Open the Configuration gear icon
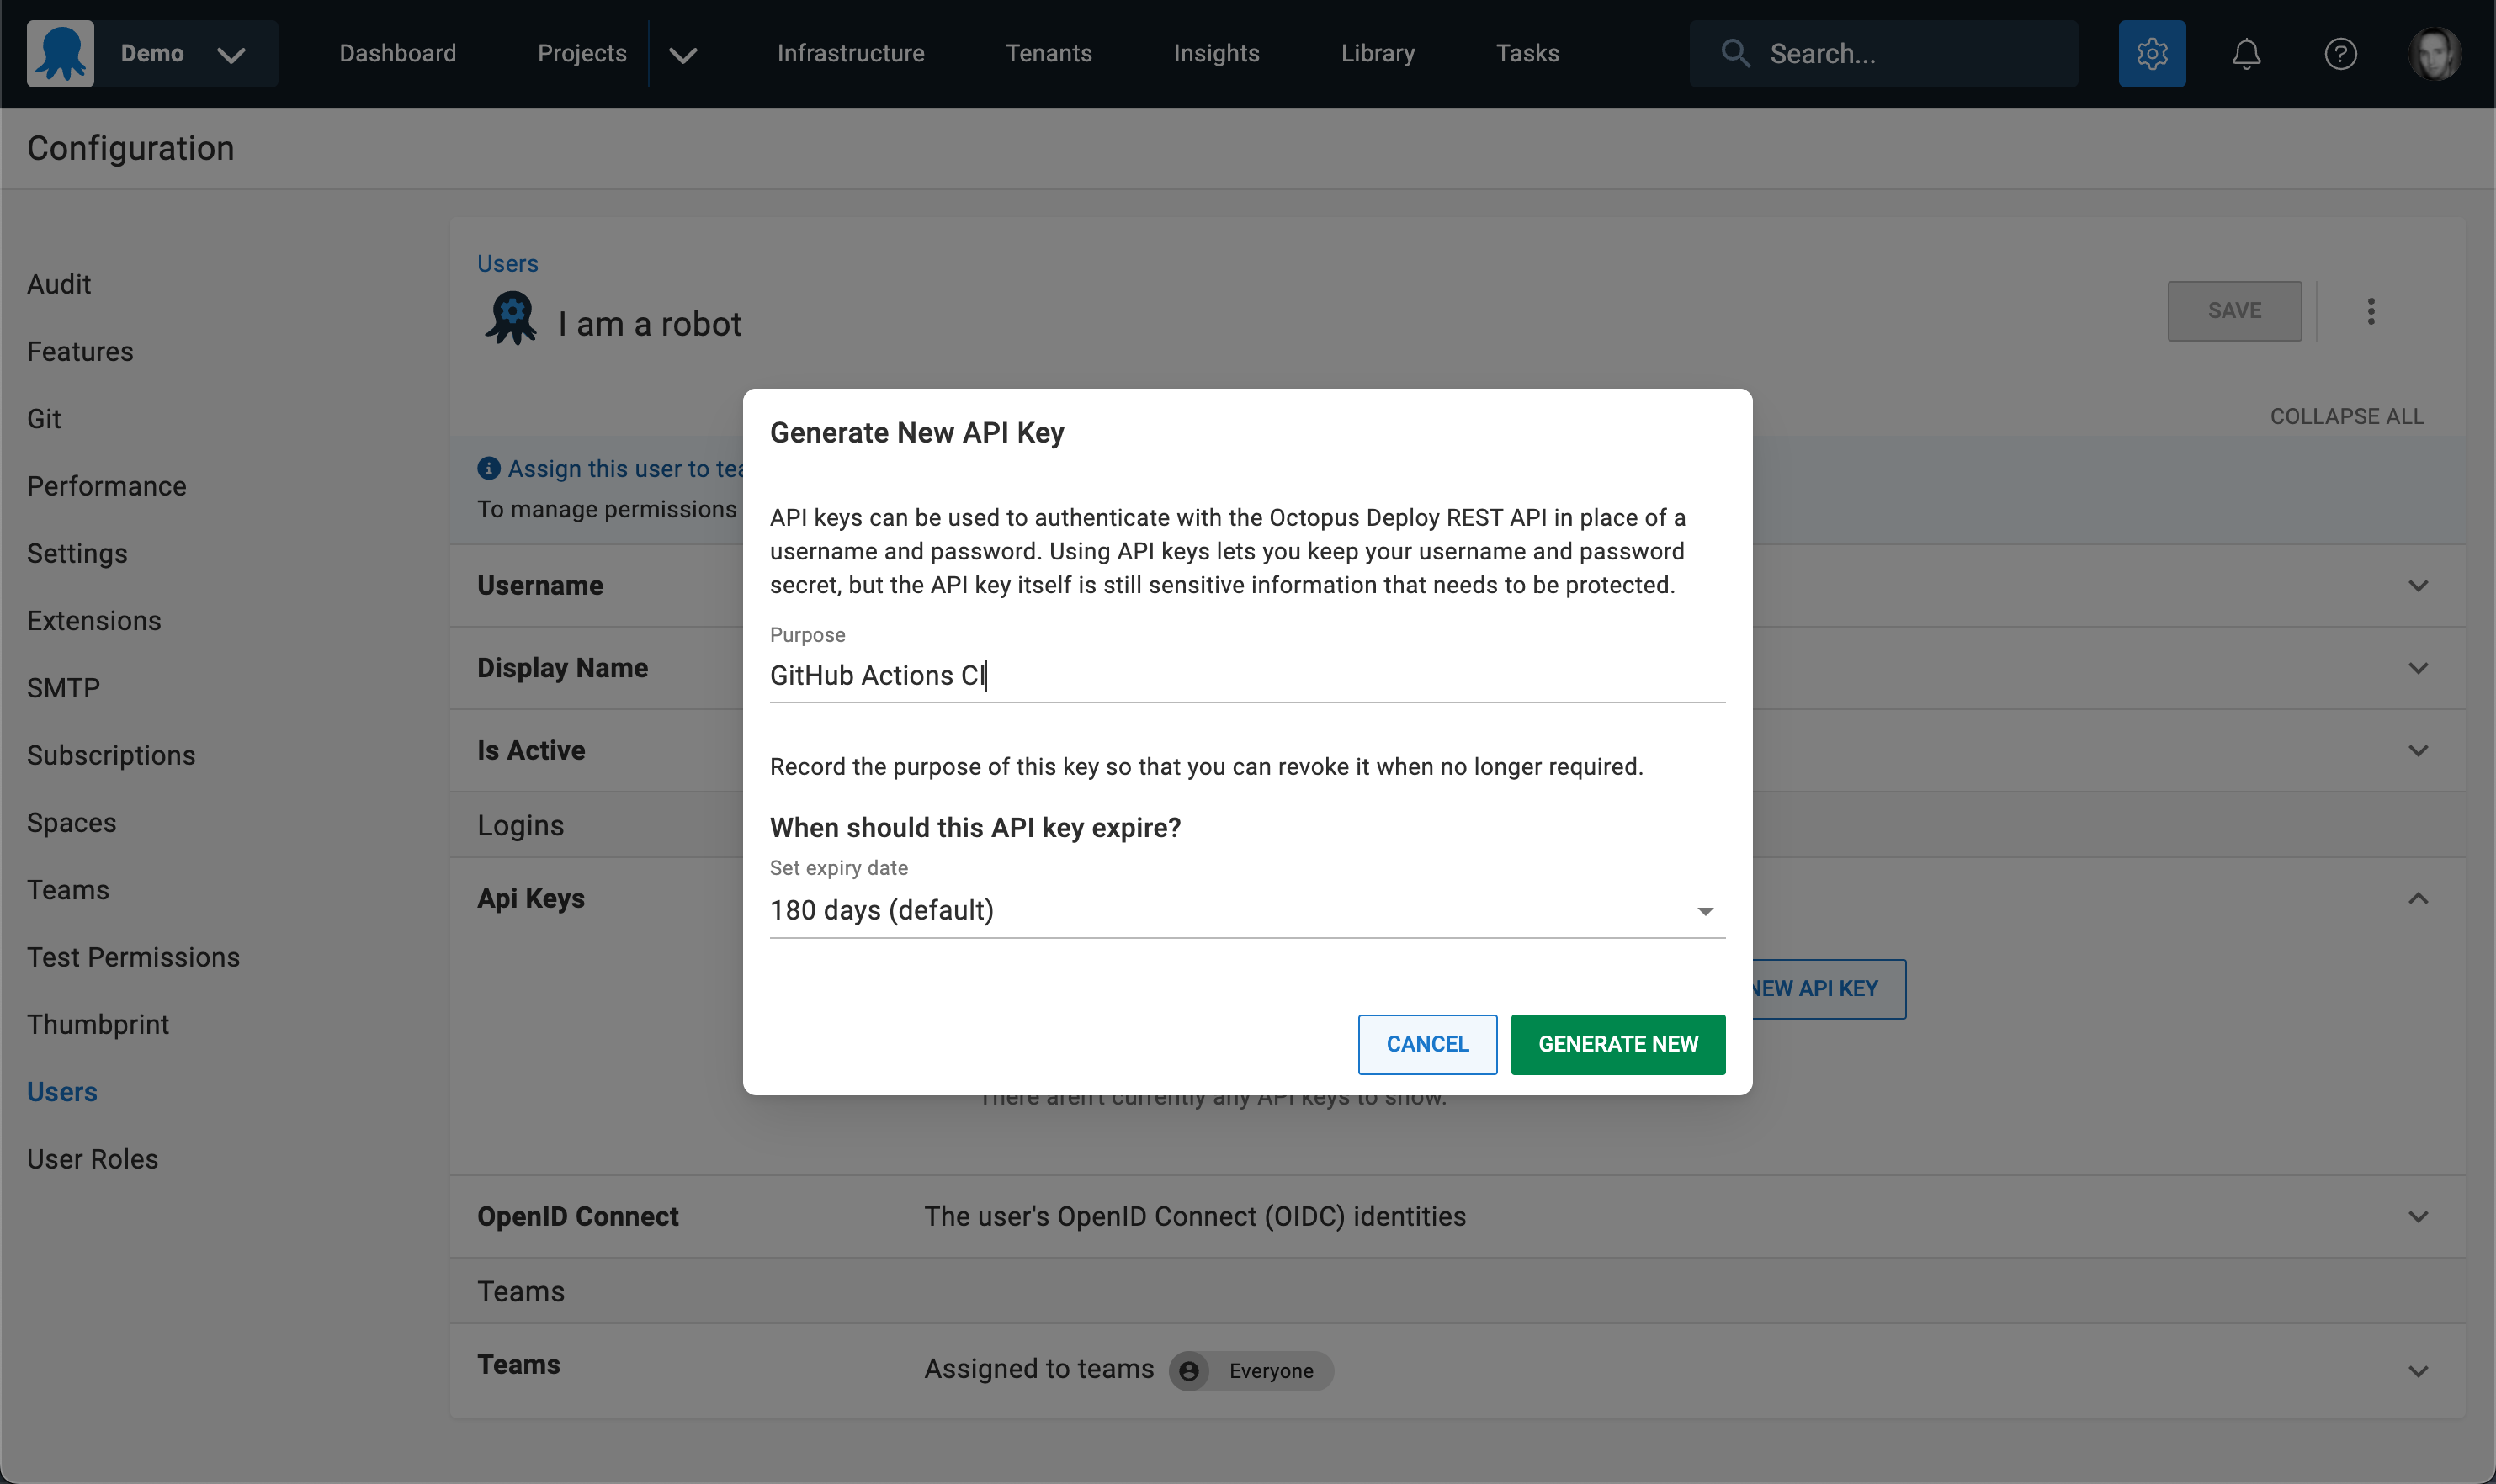 click(2151, 53)
